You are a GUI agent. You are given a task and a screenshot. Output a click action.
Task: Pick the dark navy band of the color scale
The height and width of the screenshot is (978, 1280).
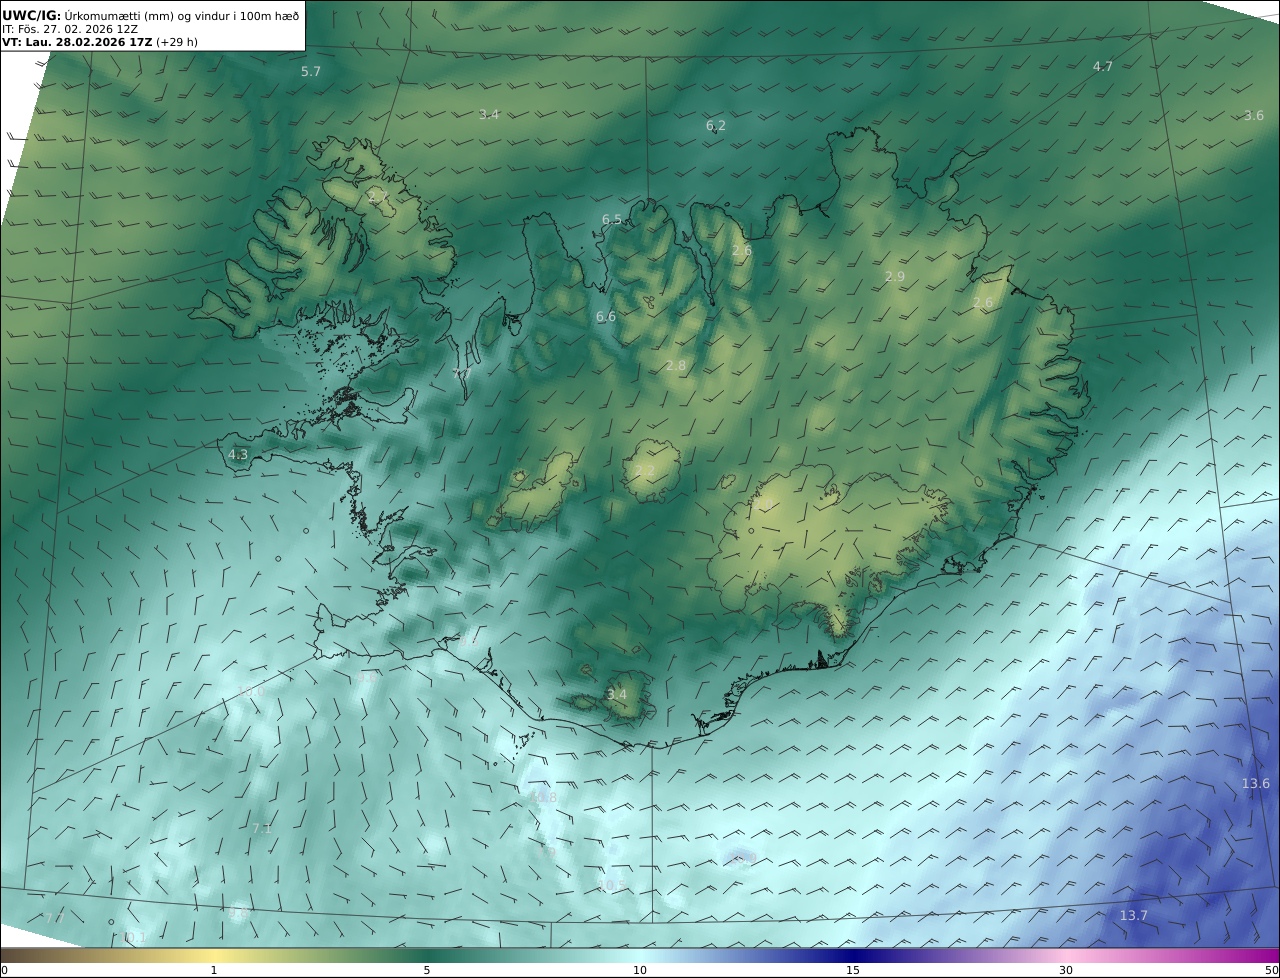[x=853, y=956]
